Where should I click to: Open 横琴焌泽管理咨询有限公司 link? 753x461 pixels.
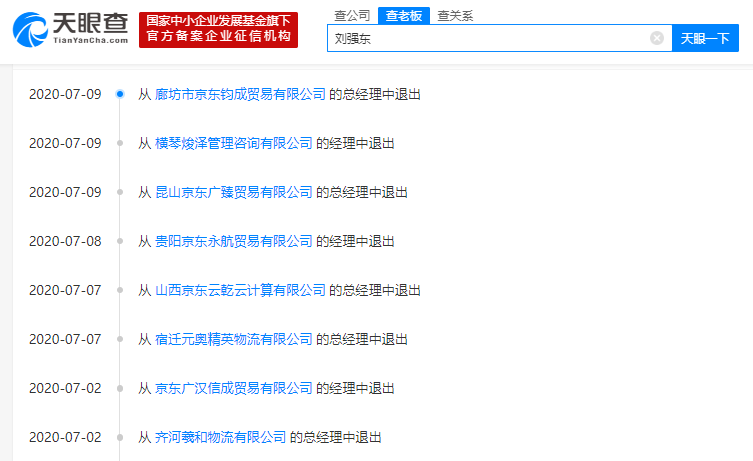click(x=234, y=143)
